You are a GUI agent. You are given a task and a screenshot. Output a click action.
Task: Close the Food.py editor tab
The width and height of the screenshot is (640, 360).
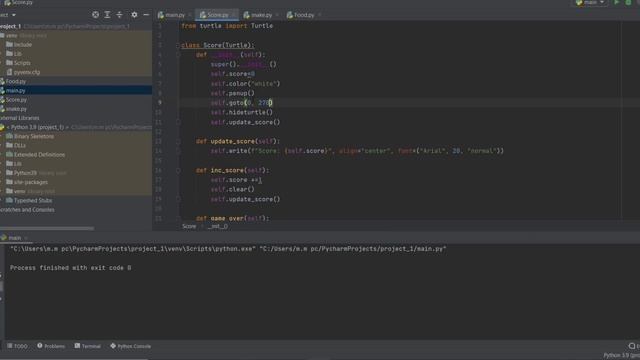click(320, 15)
